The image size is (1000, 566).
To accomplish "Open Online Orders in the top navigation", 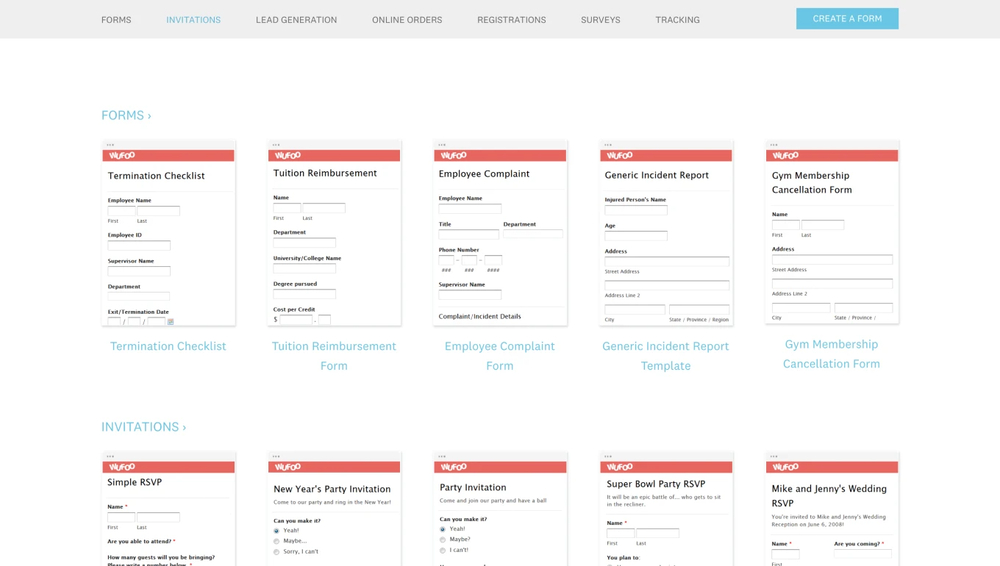I will [407, 20].
